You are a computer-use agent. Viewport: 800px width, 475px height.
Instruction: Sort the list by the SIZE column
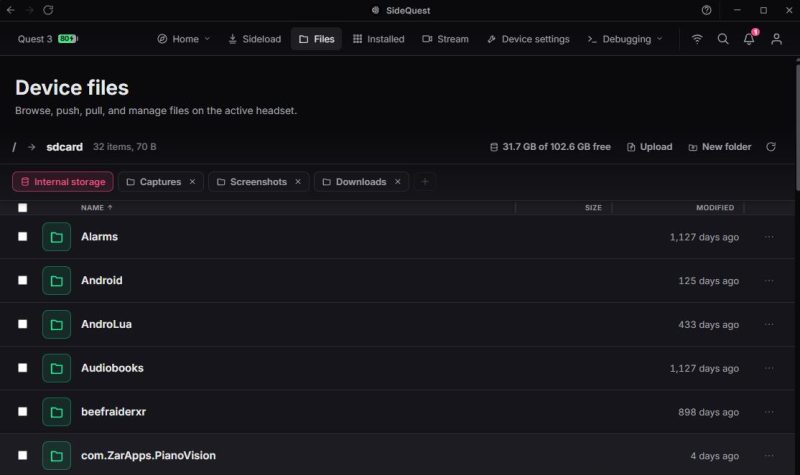pos(593,208)
